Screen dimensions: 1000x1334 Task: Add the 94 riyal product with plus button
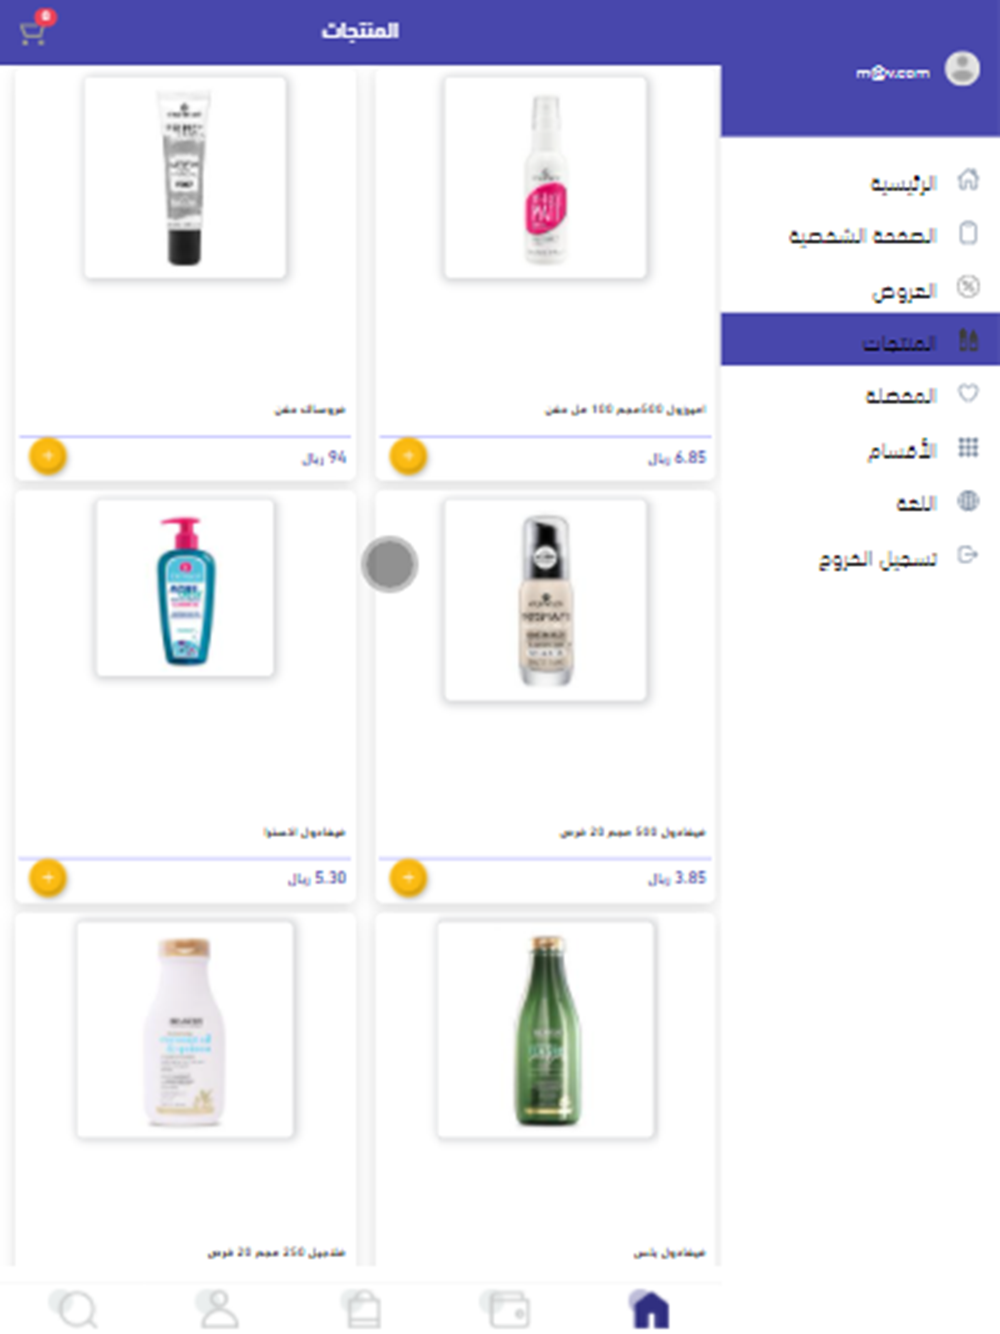(48, 456)
